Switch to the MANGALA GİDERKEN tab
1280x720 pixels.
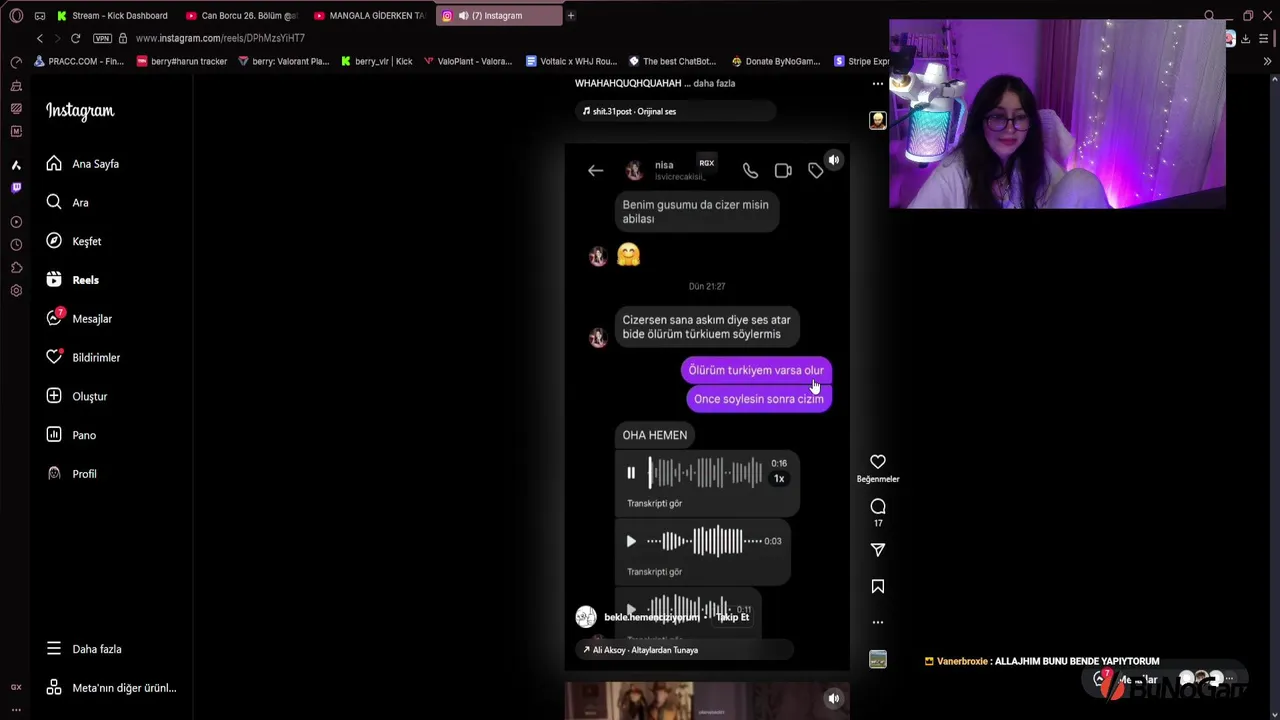(x=370, y=15)
